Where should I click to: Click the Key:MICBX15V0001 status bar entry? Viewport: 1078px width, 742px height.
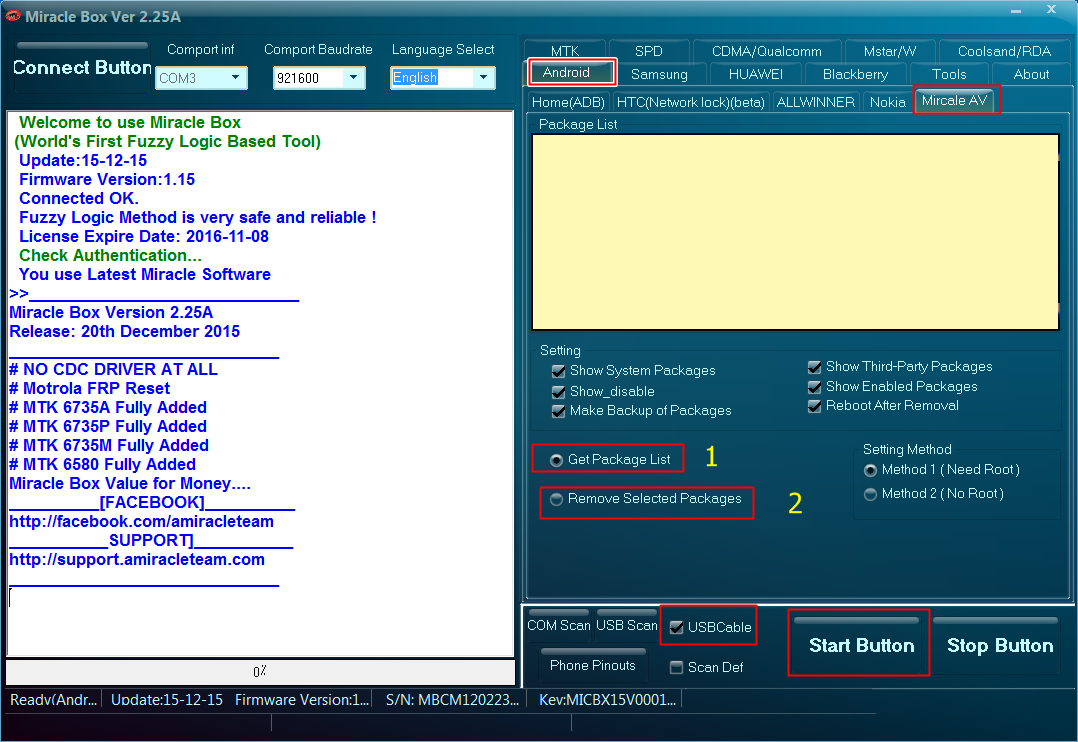click(608, 699)
